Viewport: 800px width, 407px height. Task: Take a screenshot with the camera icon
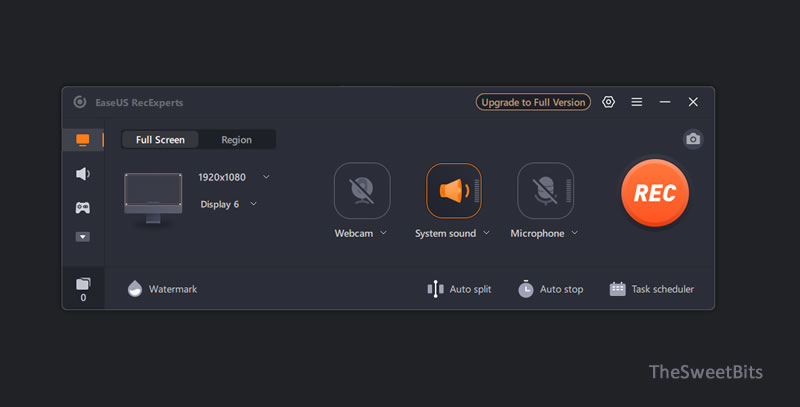tap(693, 139)
